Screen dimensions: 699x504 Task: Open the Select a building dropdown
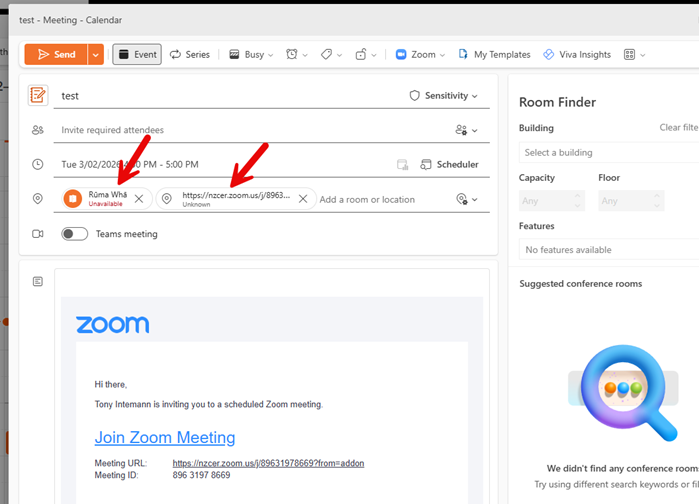[x=609, y=152]
